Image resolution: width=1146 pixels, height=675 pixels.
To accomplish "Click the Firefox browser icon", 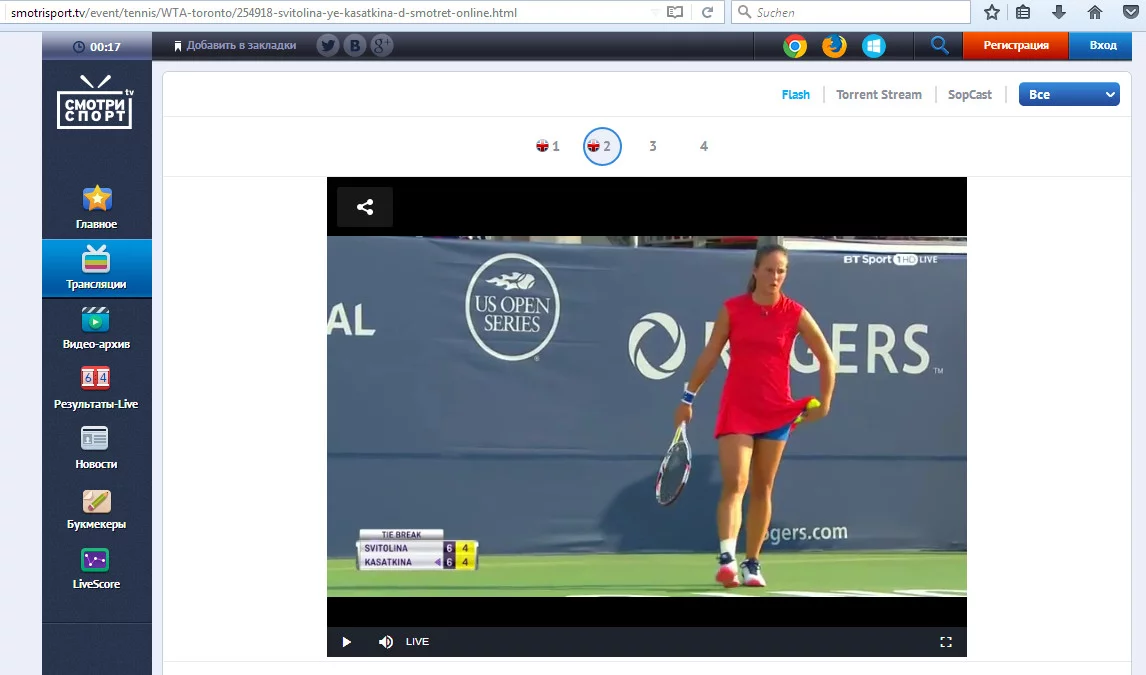I will [x=834, y=46].
